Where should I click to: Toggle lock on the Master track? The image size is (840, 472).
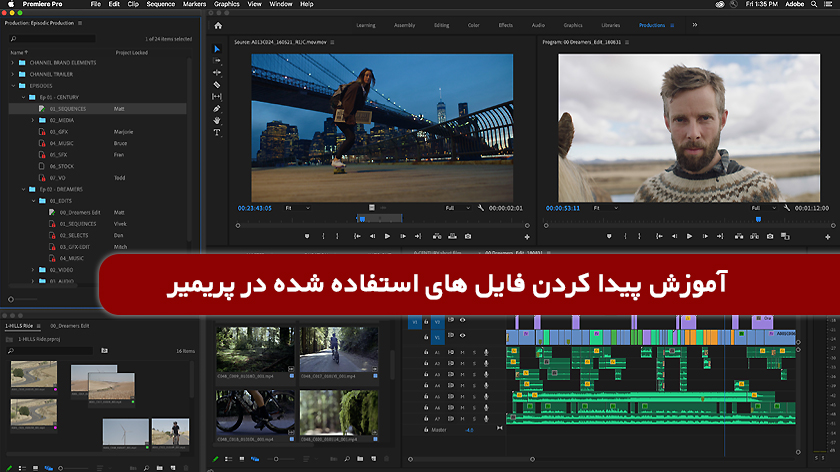426,430
